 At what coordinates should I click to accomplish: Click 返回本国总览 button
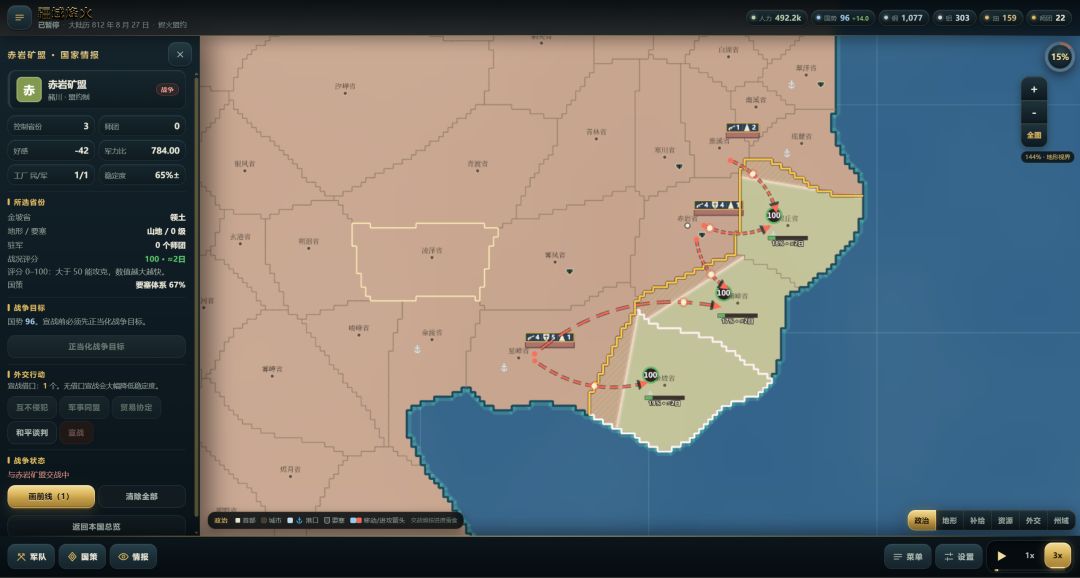(x=96, y=526)
